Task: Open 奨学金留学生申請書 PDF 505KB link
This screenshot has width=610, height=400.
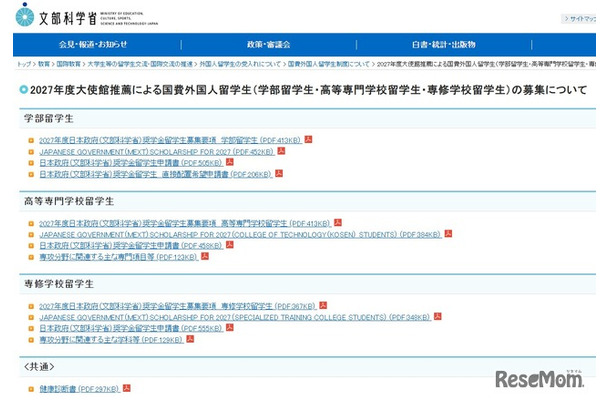Action: [x=131, y=163]
